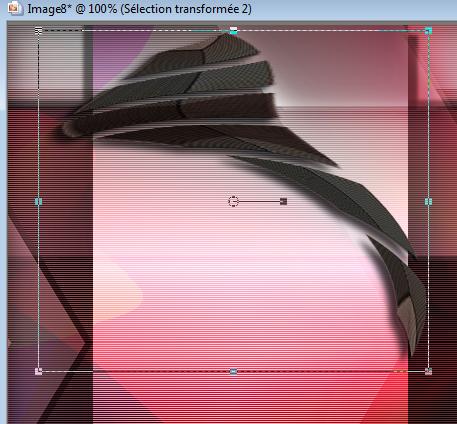Select the right-middle edge transform handle
This screenshot has width=457, height=424.
click(x=428, y=201)
